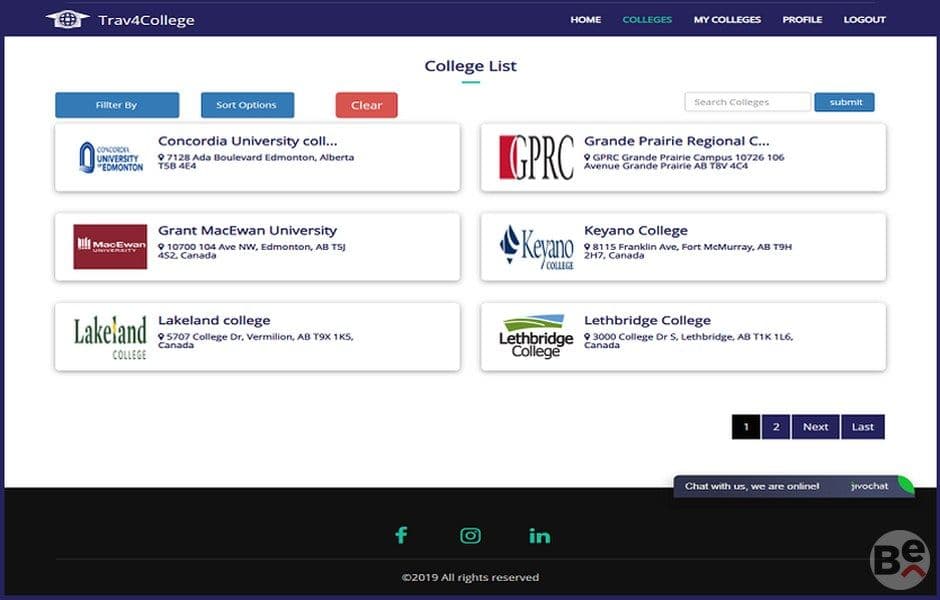Viewport: 940px width, 600px height.
Task: Open the Chat with us widget
Action: tap(794, 486)
